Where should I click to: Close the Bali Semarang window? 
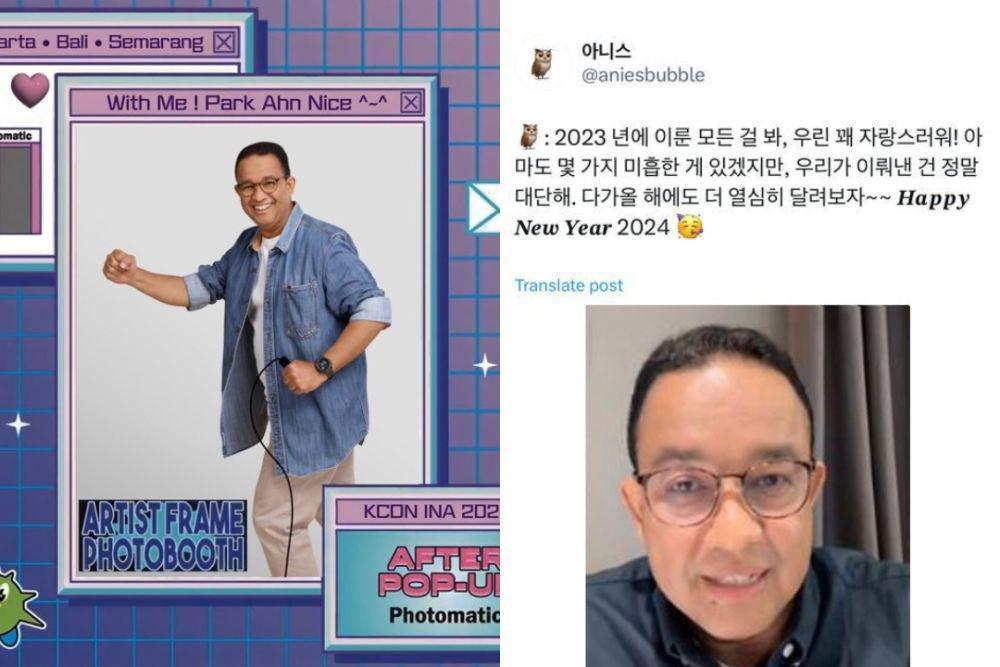click(x=224, y=43)
